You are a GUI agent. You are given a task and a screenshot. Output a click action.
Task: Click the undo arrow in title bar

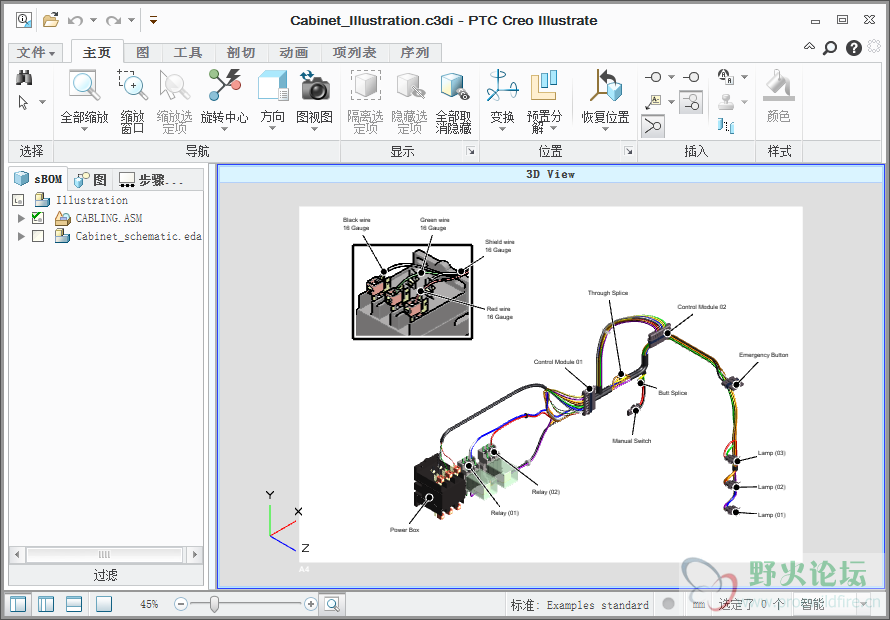[x=75, y=20]
